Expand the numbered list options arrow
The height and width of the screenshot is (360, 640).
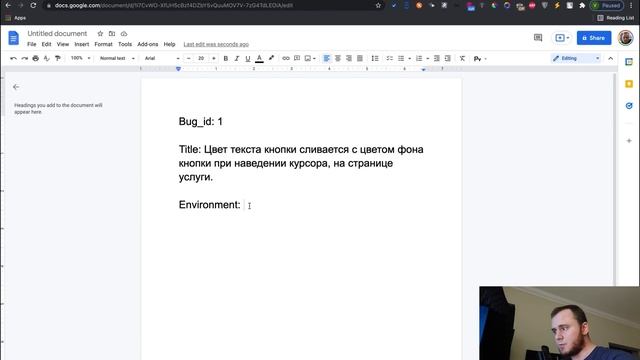427,58
